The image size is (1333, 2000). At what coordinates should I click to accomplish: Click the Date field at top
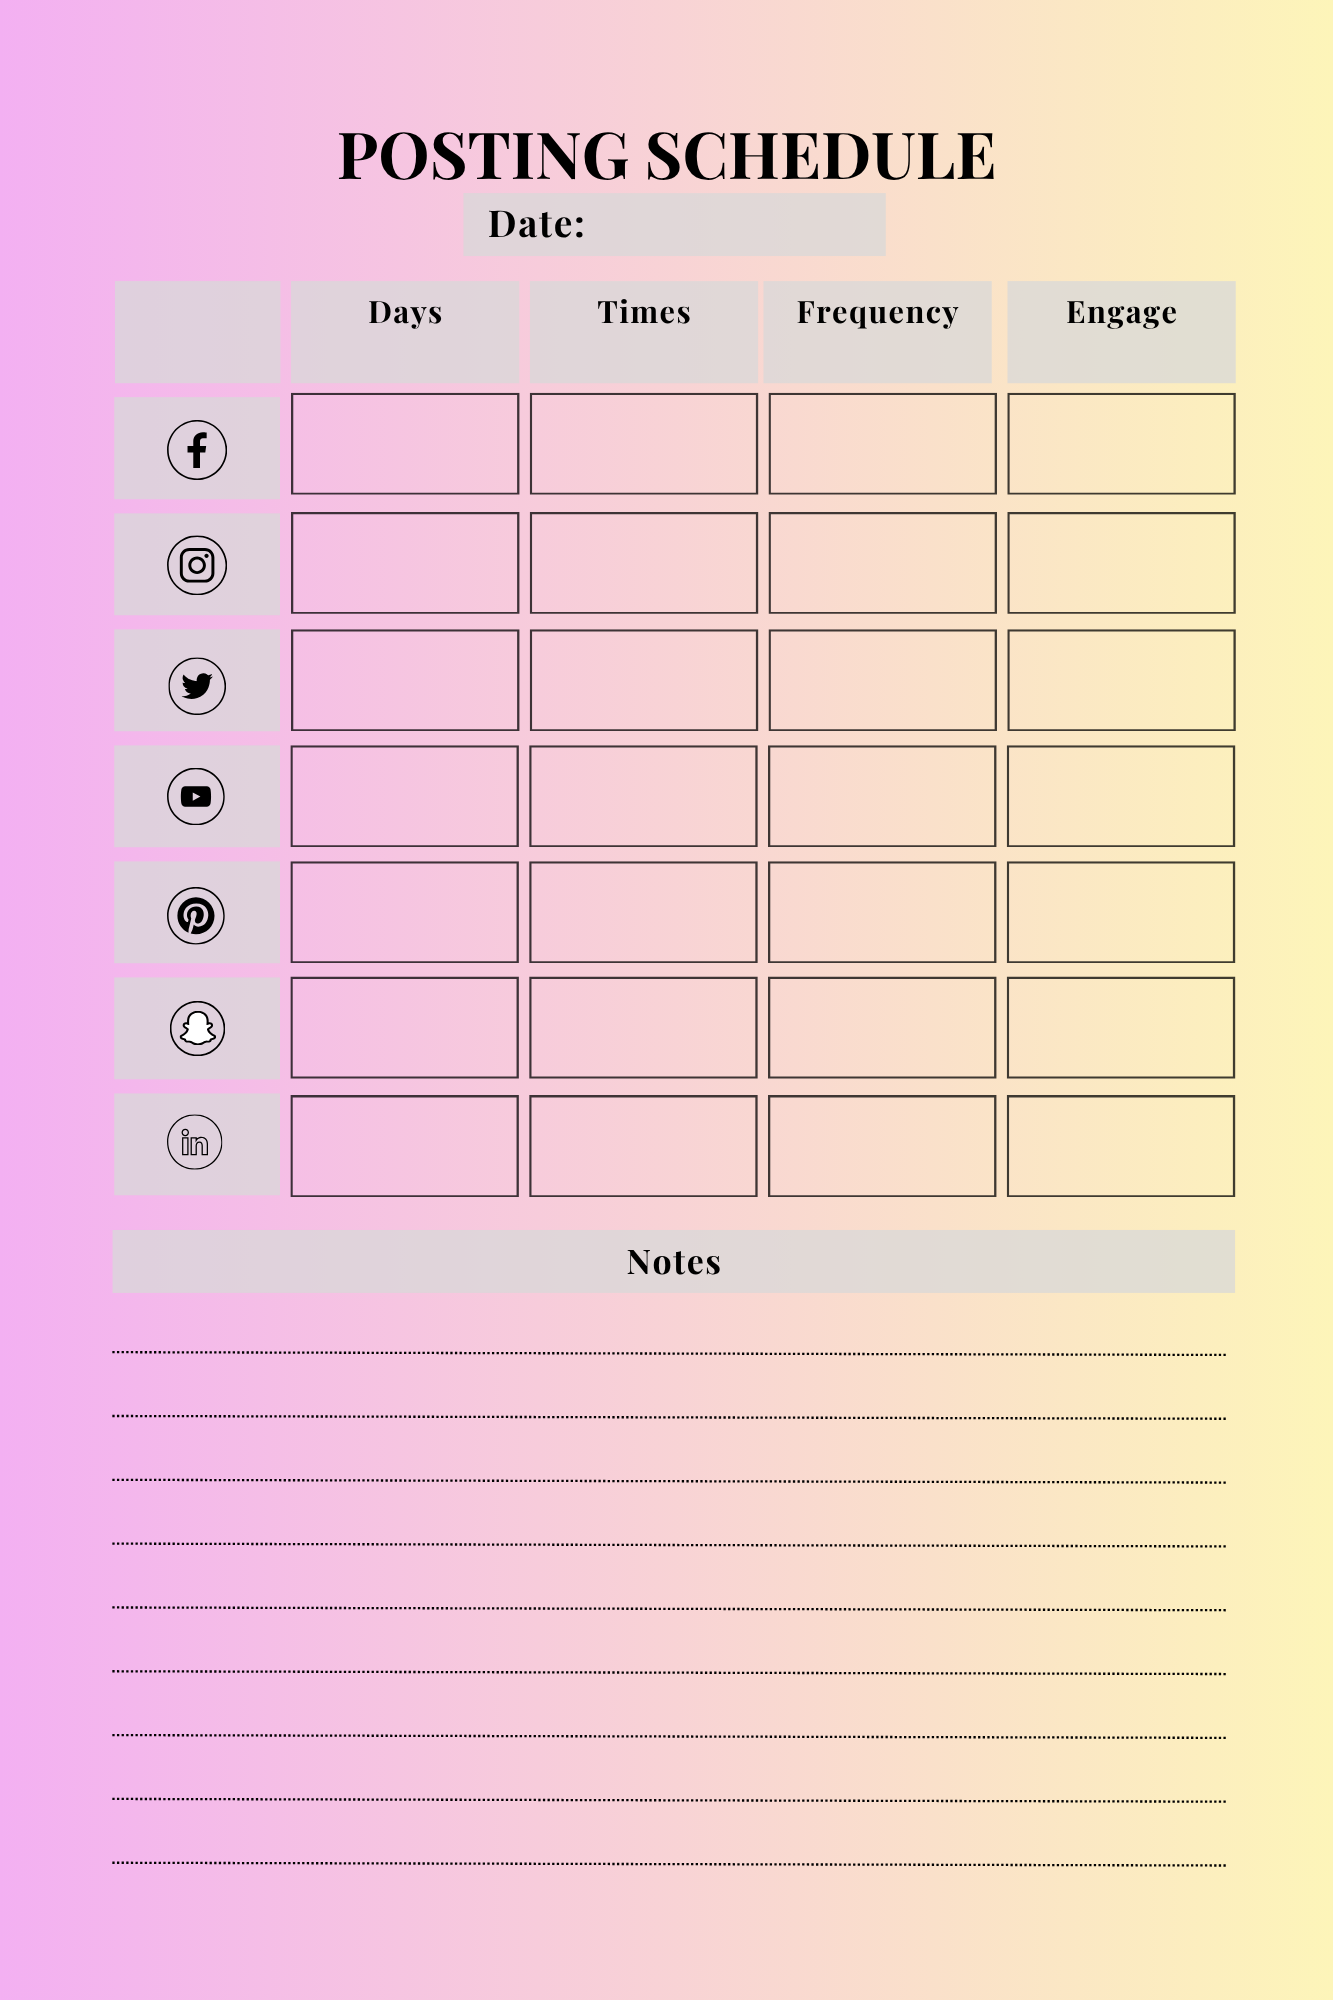pos(674,225)
